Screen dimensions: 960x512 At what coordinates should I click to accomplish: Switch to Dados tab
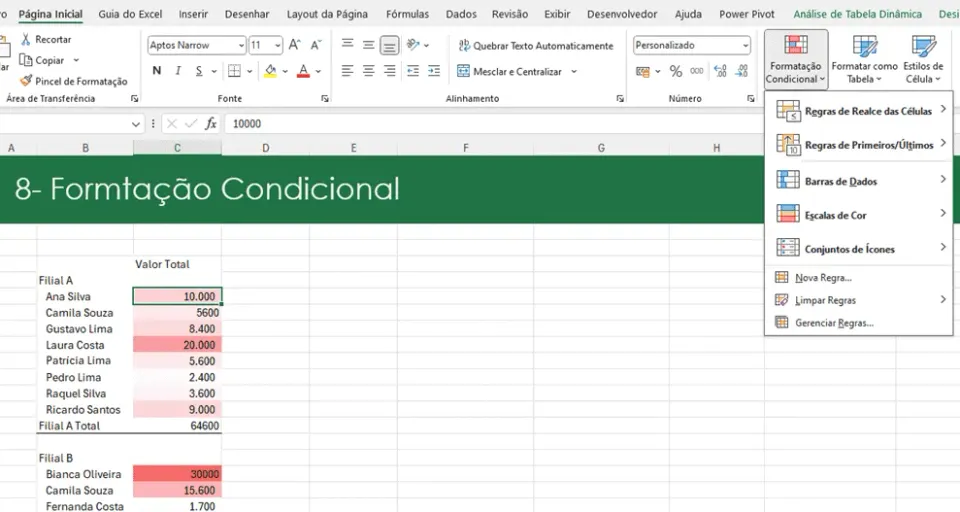[461, 13]
